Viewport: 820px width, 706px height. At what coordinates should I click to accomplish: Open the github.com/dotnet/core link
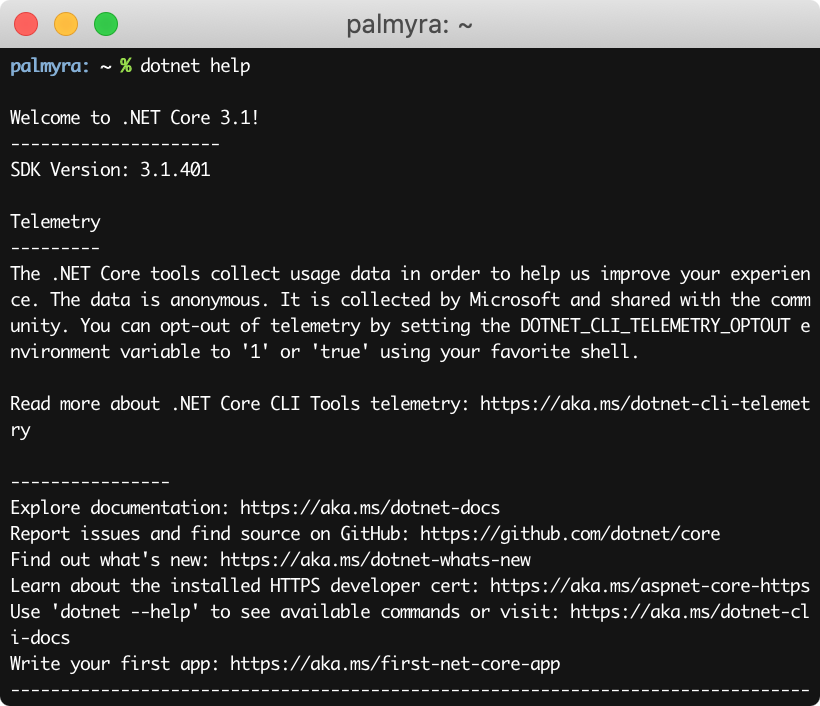[570, 534]
